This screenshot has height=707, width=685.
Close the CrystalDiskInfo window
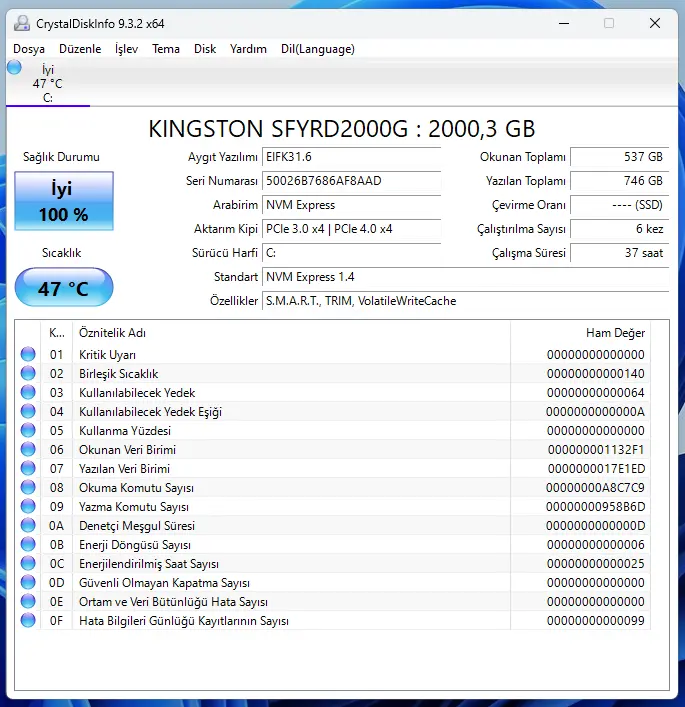(x=655, y=23)
